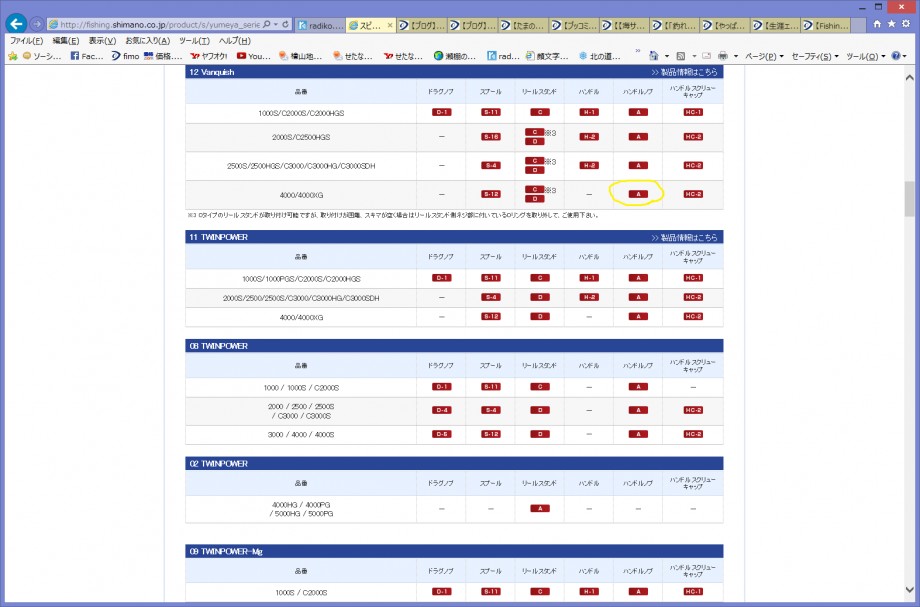Image resolution: width=920 pixels, height=607 pixels.
Task: Open the セーフティ(S) dropdown menu
Action: pyautogui.click(x=815, y=56)
